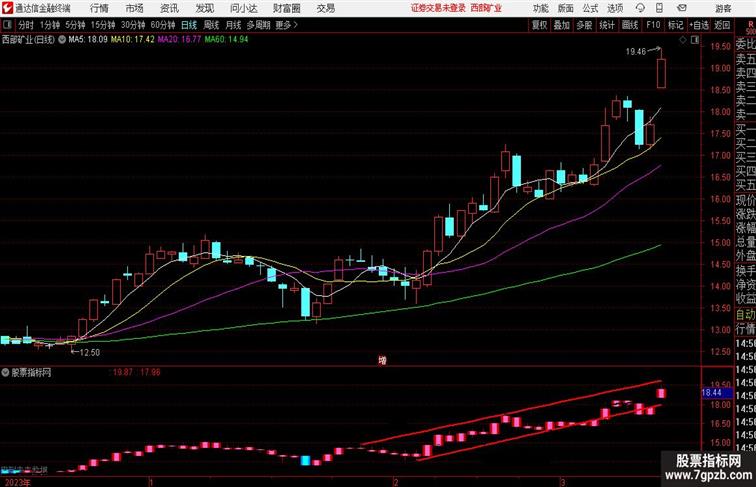Image resolution: width=756 pixels, height=487 pixels.
Task: Open the 问小达 menu
Action: (x=243, y=8)
